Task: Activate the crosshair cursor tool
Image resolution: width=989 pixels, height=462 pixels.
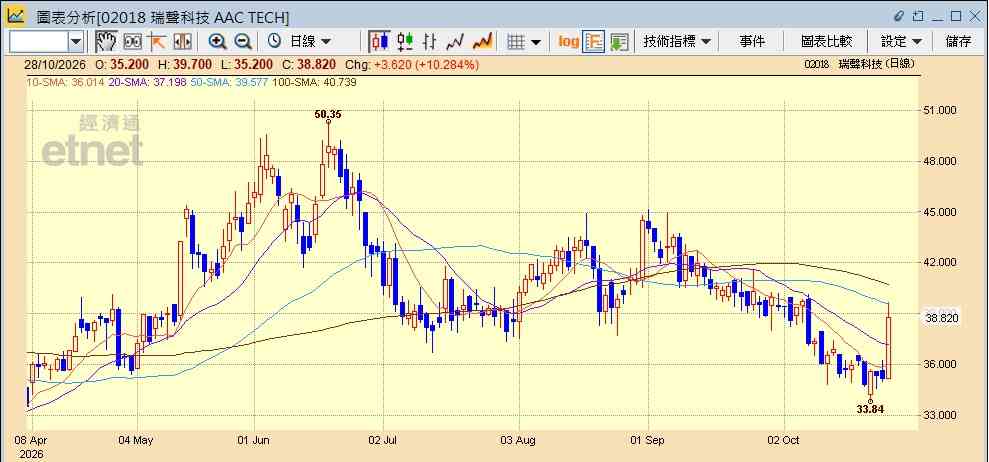Action: tap(156, 42)
